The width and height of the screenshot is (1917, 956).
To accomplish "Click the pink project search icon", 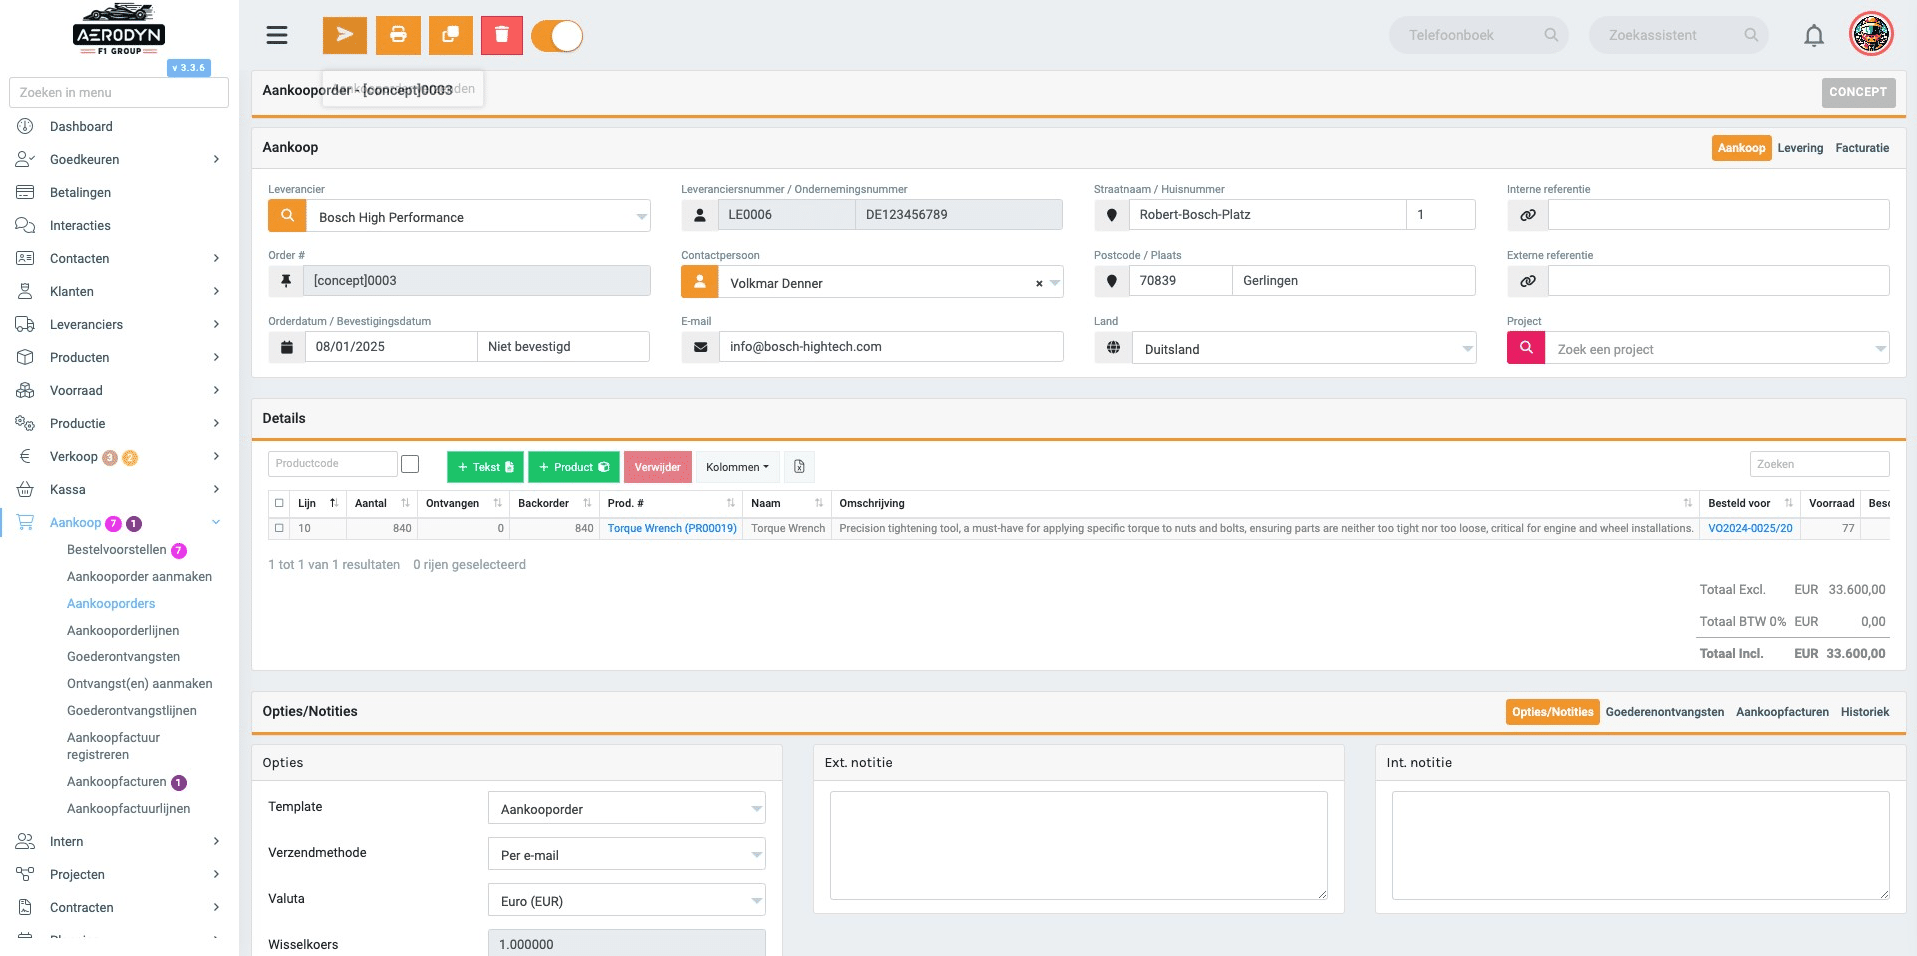I will [1526, 348].
